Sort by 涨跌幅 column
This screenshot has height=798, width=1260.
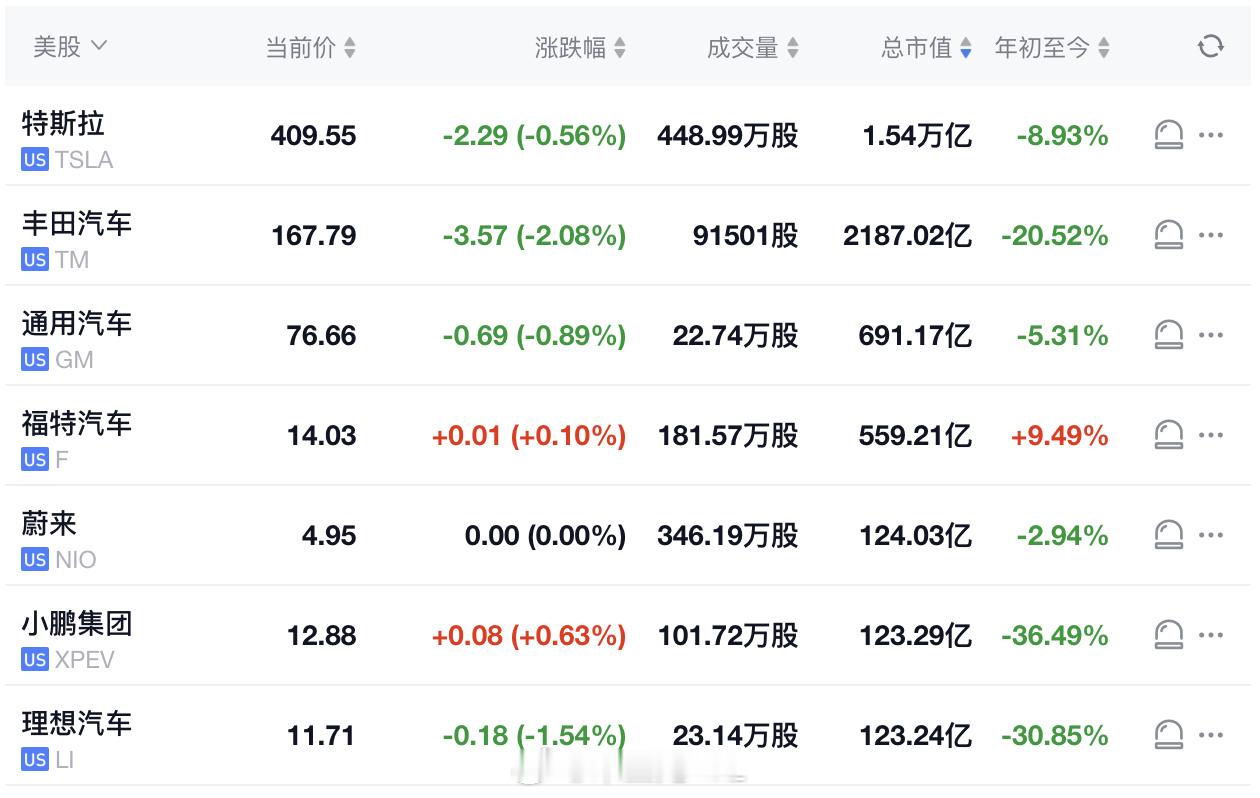(x=580, y=47)
